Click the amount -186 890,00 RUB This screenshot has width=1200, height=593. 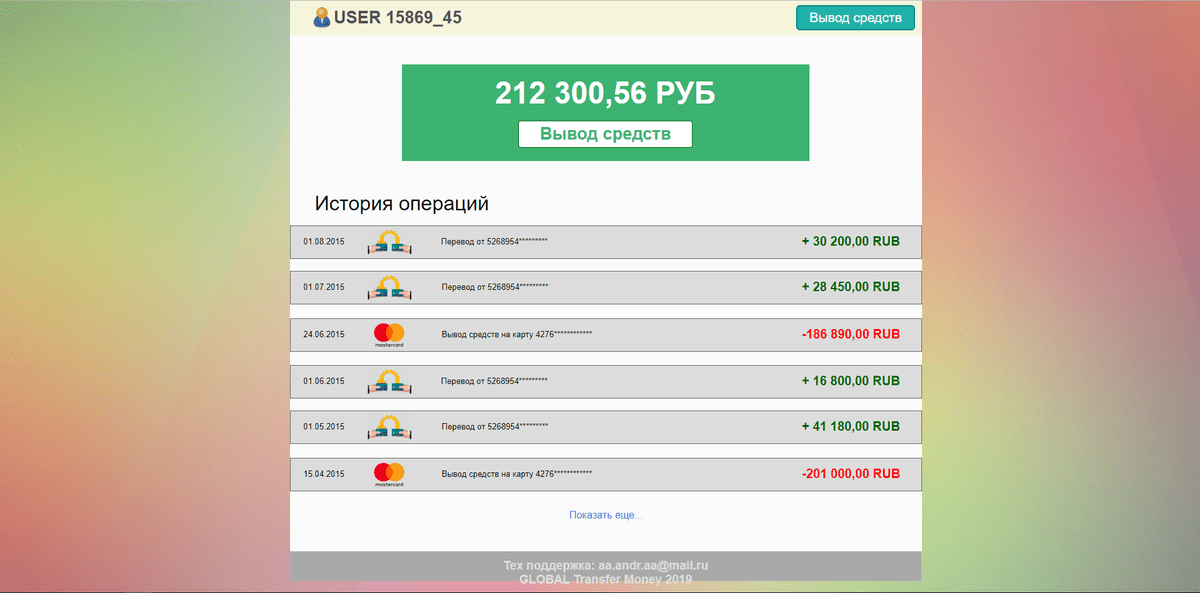click(x=851, y=334)
